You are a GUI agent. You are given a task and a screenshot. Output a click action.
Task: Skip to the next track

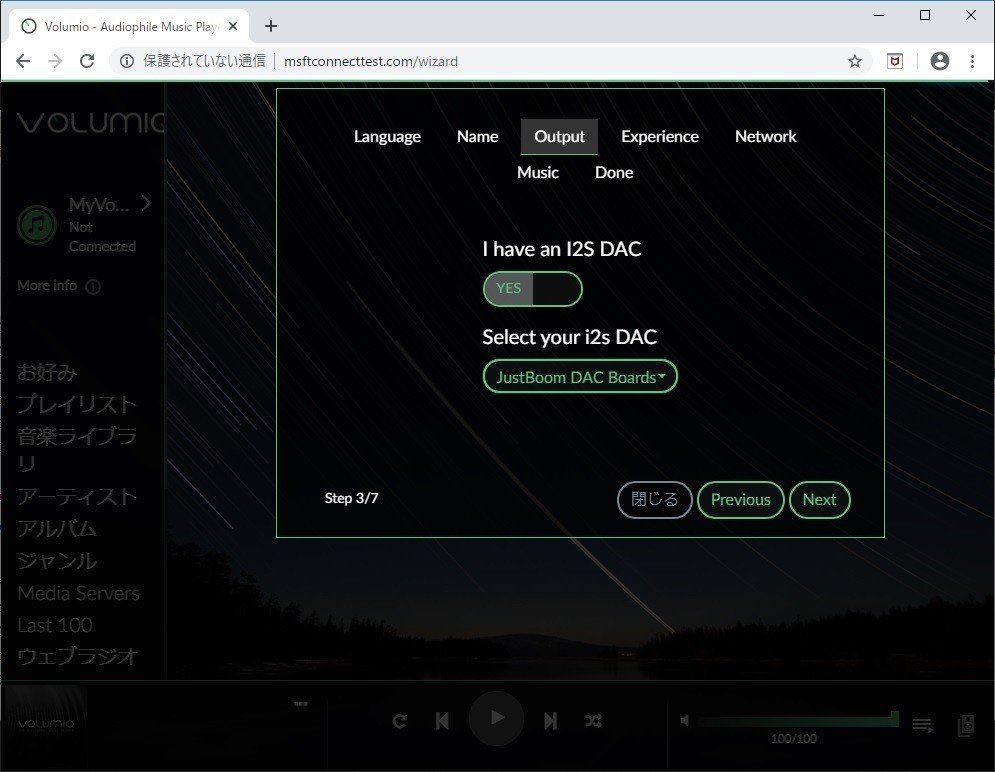click(550, 721)
